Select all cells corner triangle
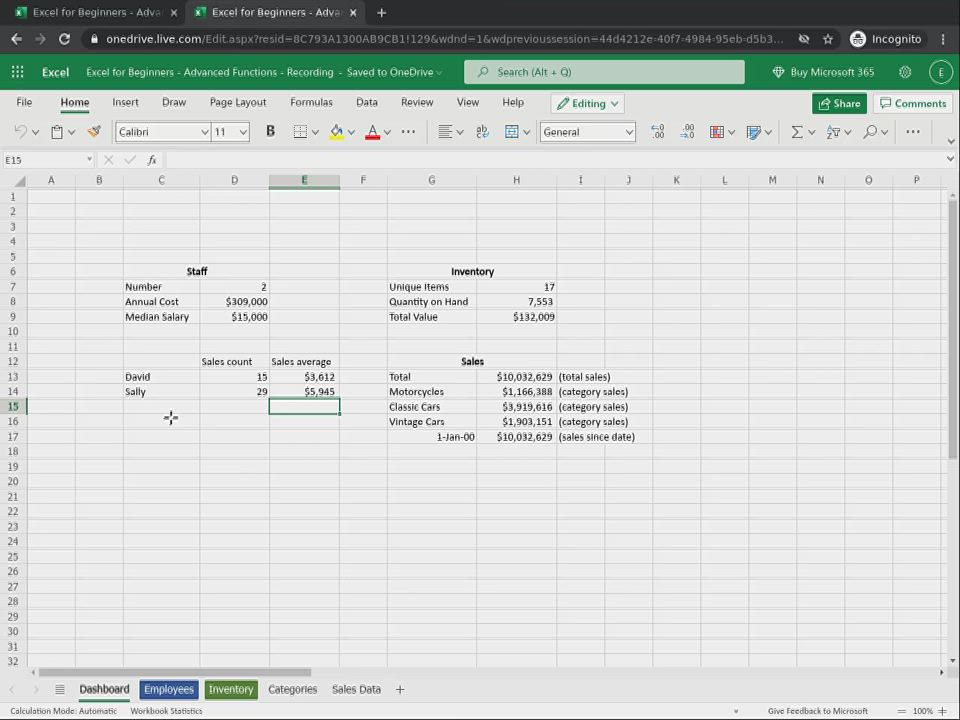 (x=20, y=181)
